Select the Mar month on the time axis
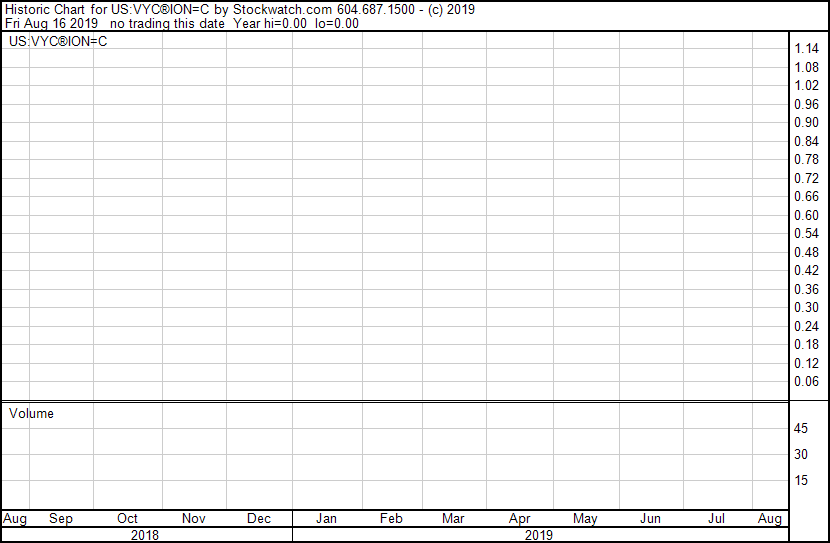The height and width of the screenshot is (543, 830). pos(453,519)
